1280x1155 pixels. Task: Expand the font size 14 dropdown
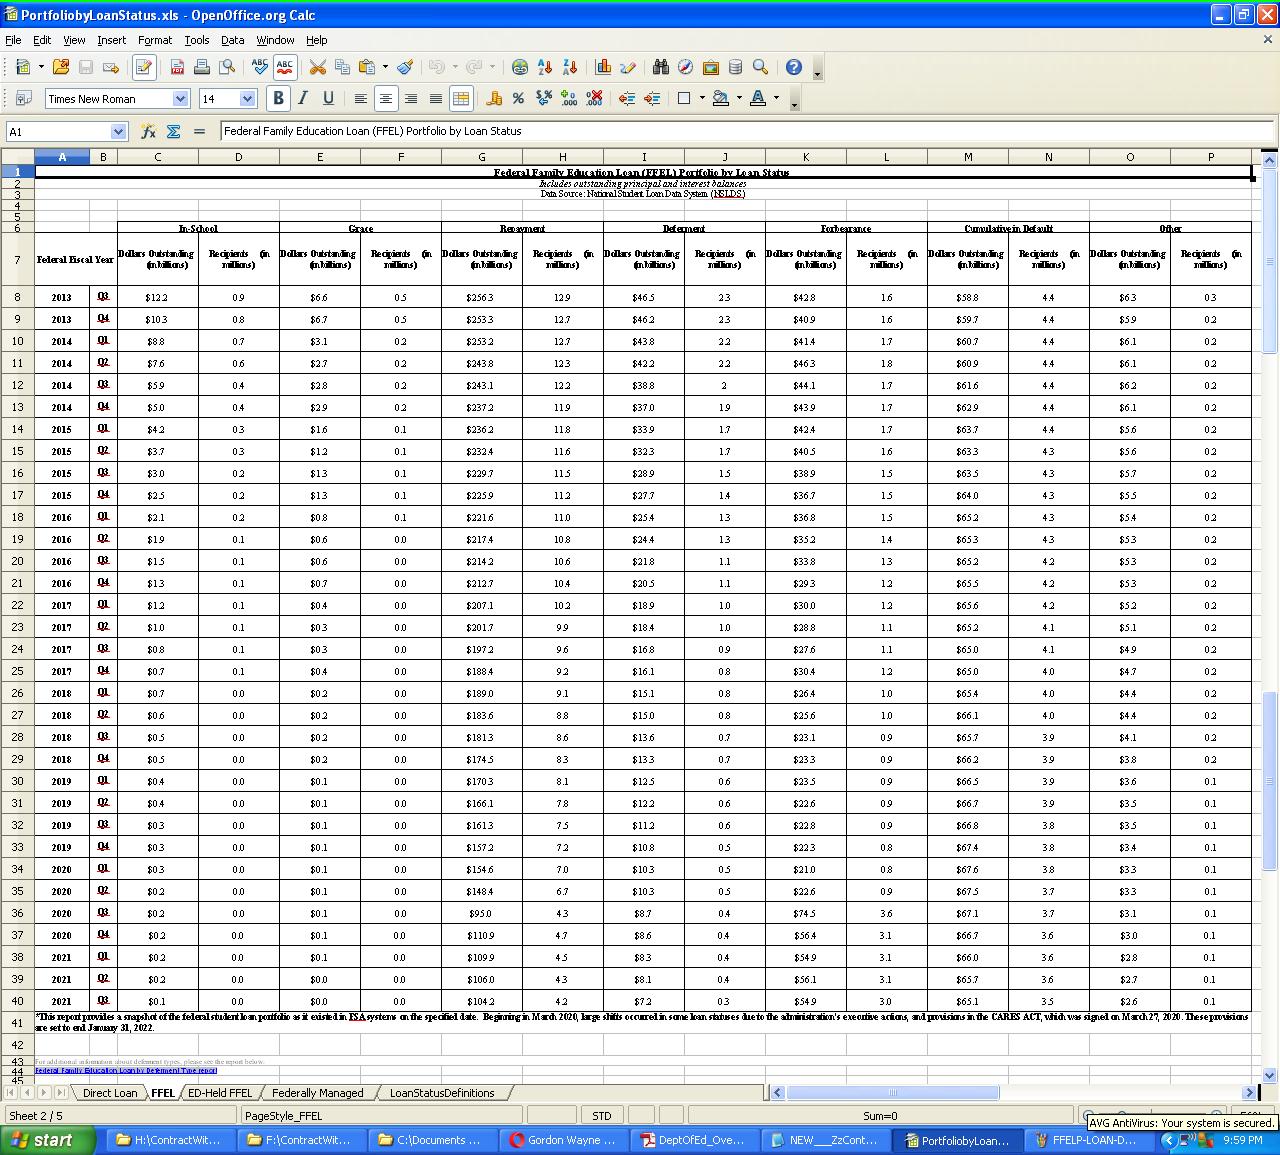[247, 98]
